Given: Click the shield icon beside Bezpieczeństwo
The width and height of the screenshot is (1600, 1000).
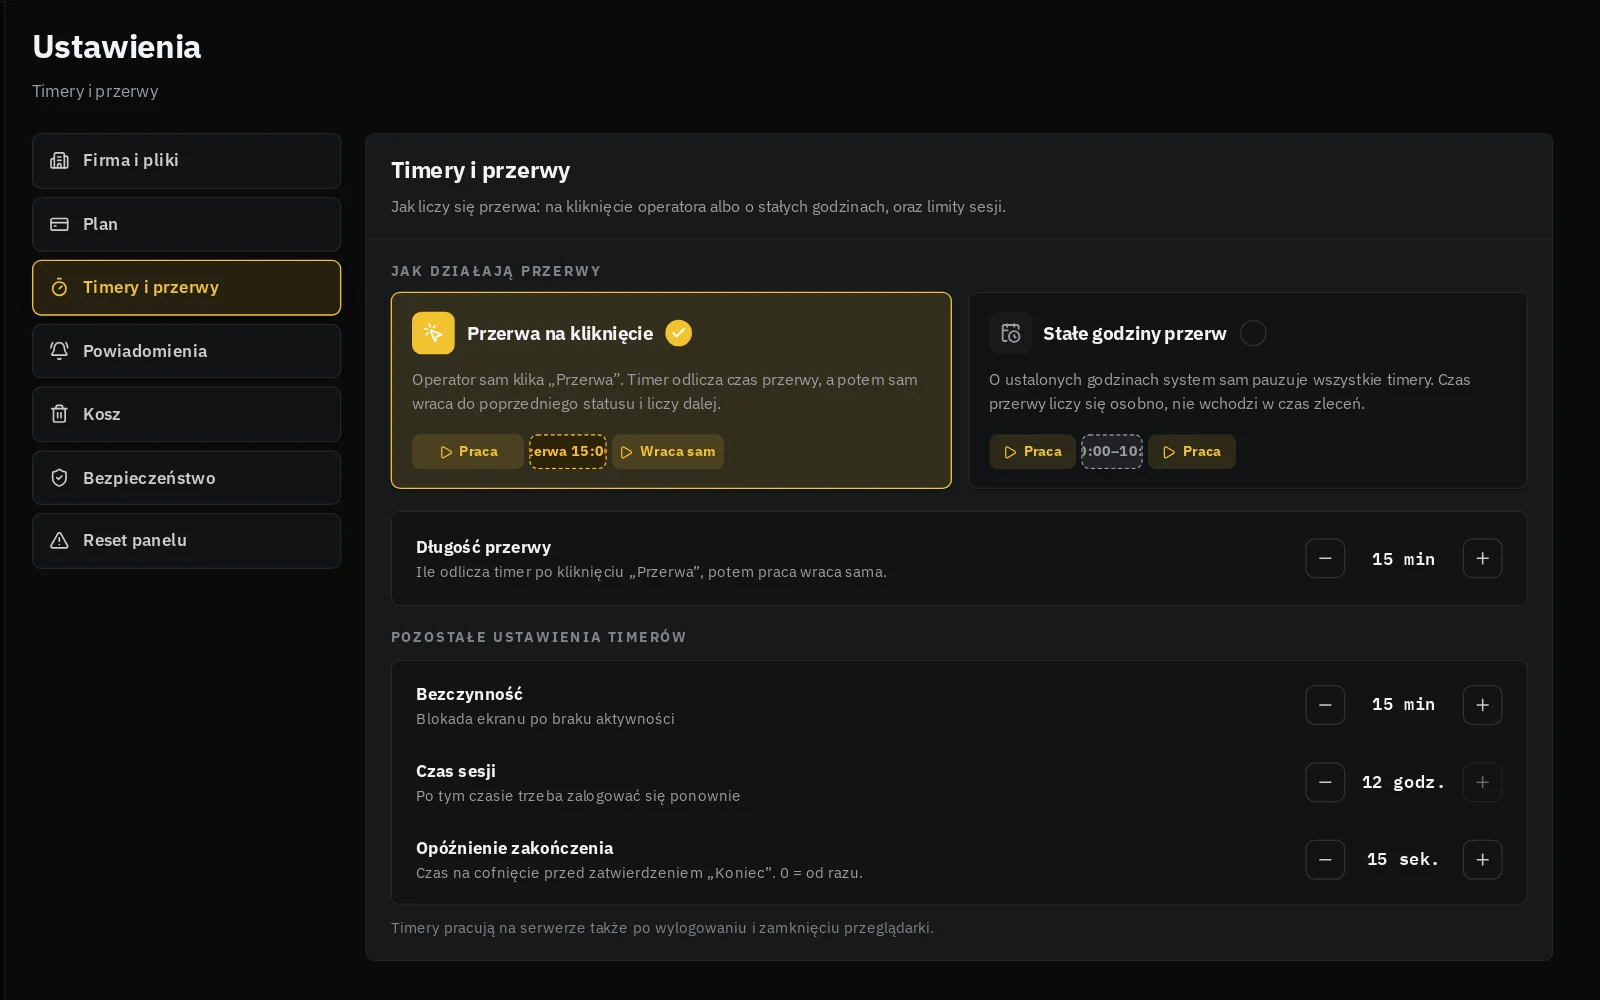Looking at the screenshot, I should [x=60, y=478].
